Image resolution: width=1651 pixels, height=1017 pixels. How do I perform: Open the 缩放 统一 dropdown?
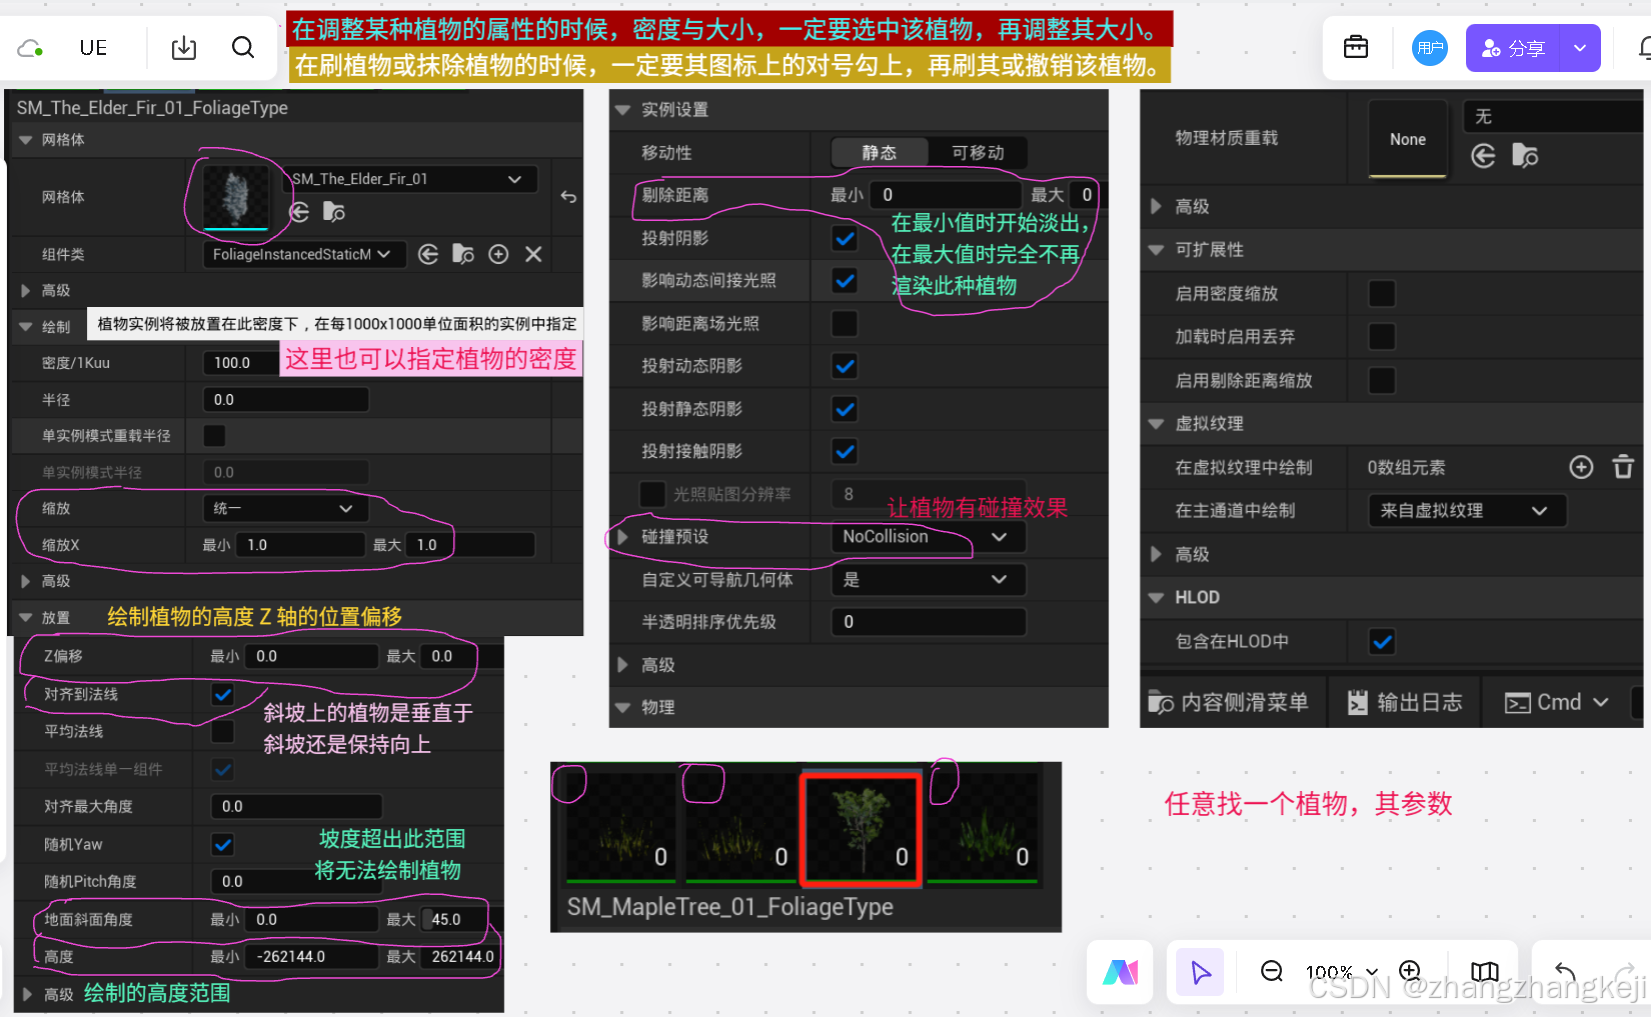(284, 508)
